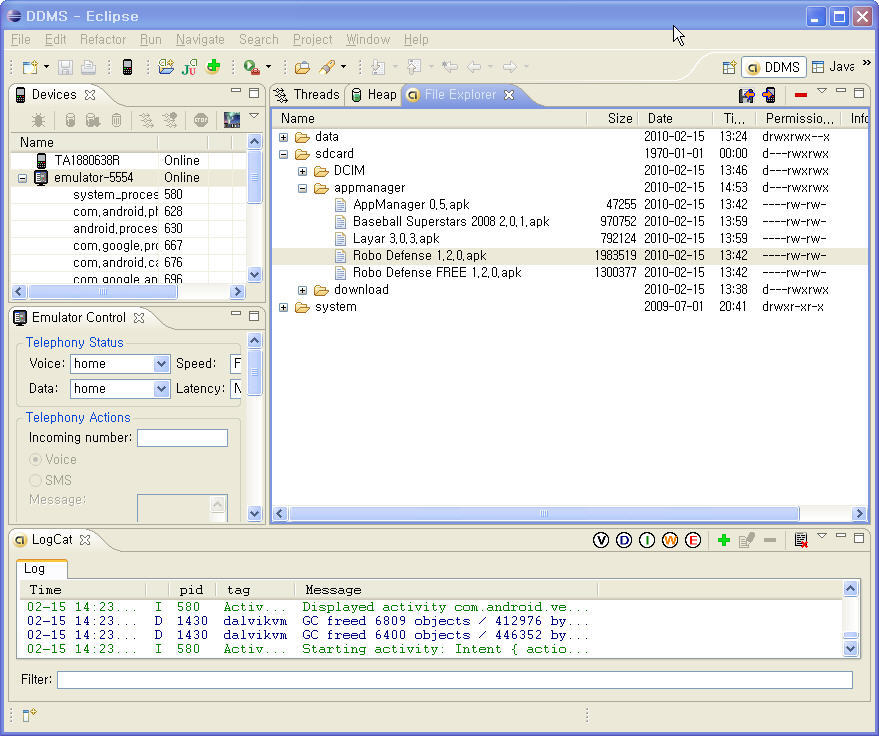This screenshot has height=736, width=879.
Task: Open the Window menu
Action: click(x=368, y=40)
